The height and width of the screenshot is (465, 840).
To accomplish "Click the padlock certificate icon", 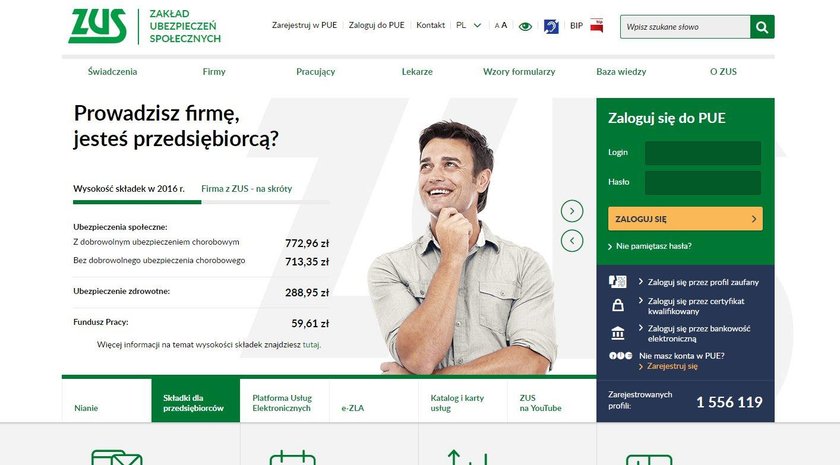I will (x=618, y=305).
